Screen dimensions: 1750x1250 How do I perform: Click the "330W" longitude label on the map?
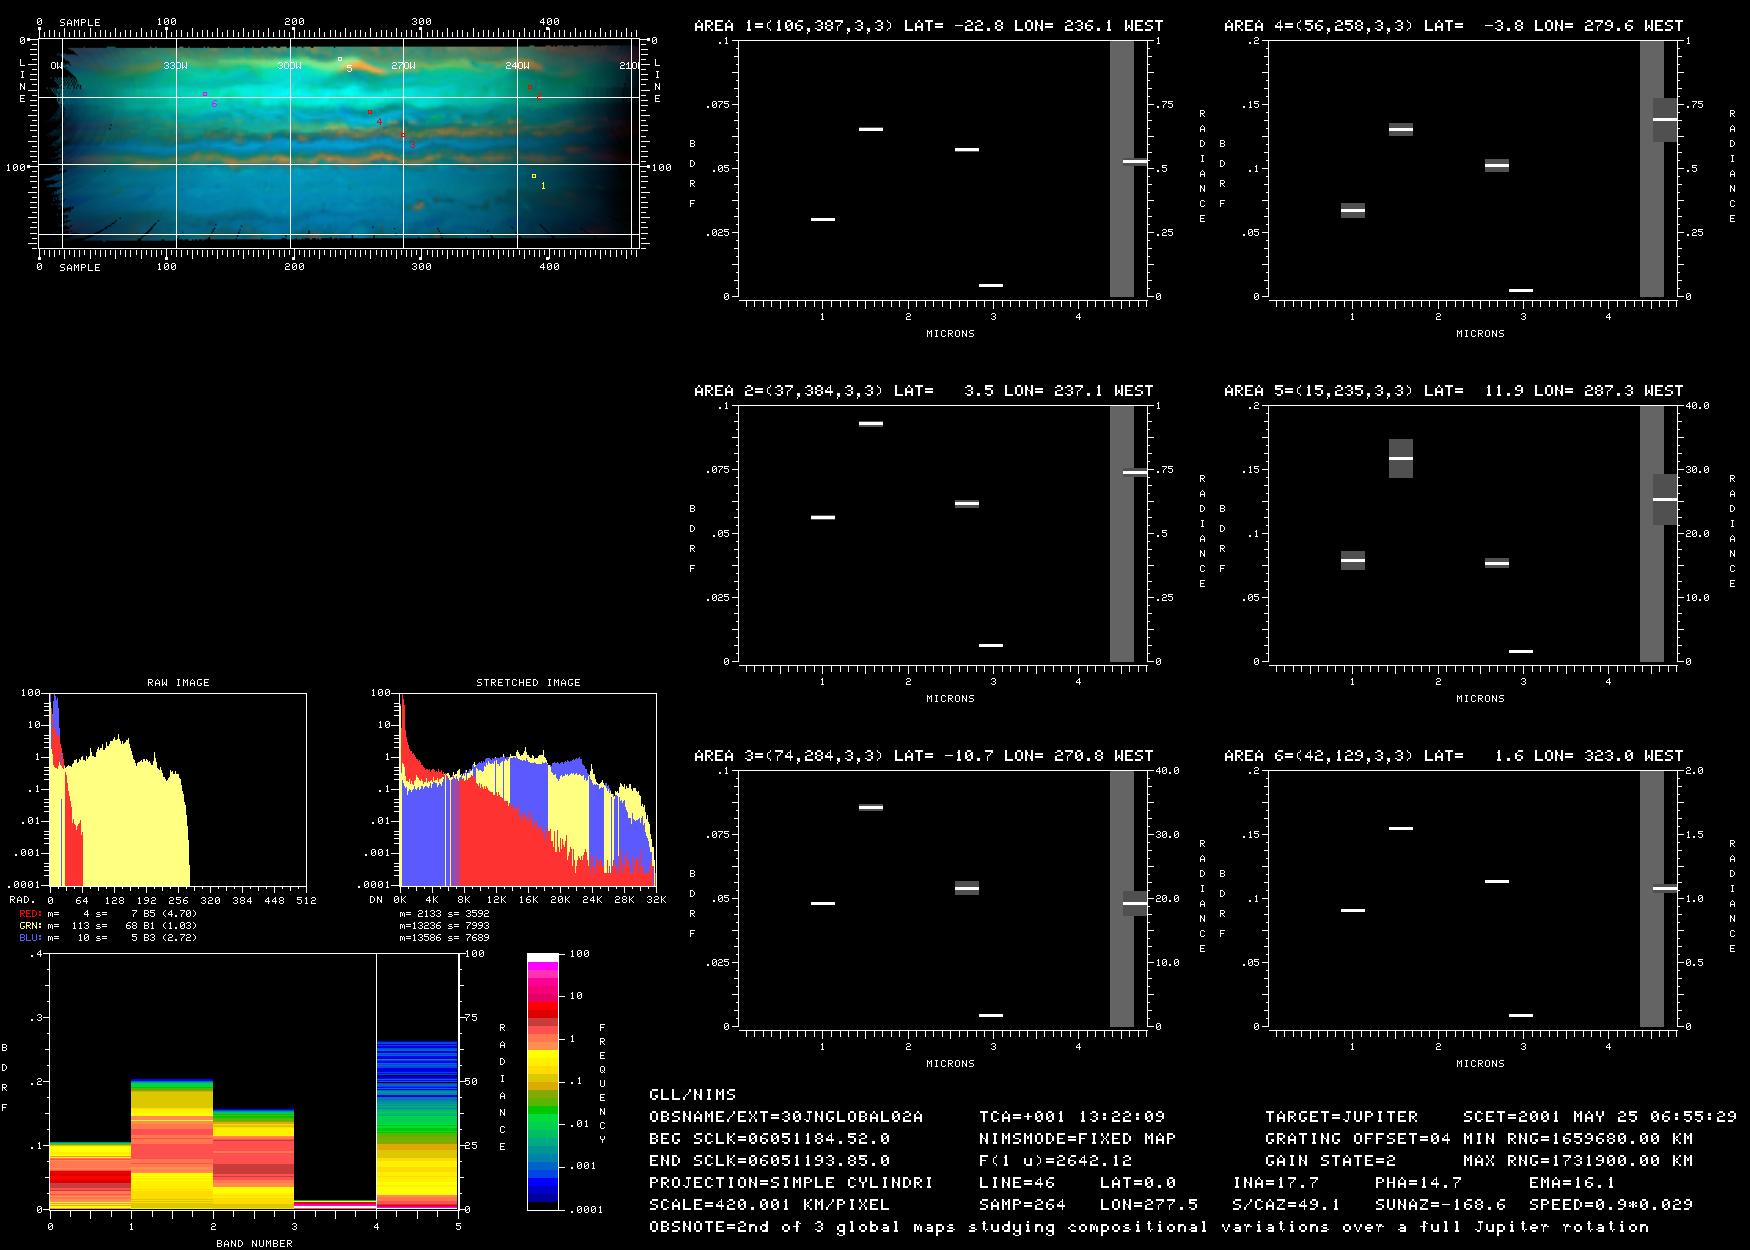pos(175,66)
